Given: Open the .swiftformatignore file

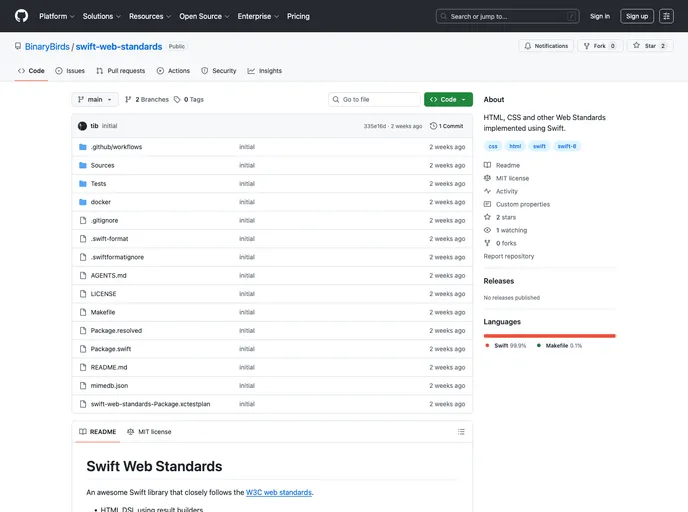Looking at the screenshot, I should (x=117, y=257).
